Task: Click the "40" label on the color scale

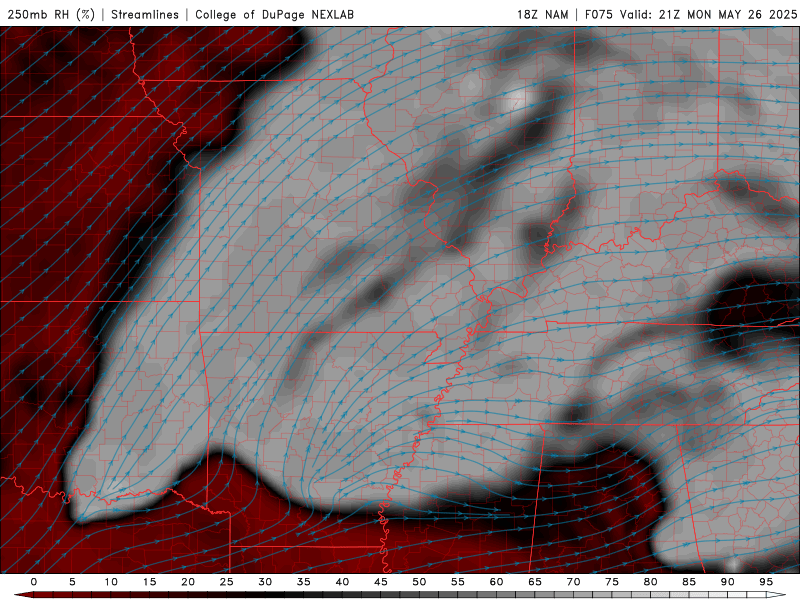Action: pos(342,582)
